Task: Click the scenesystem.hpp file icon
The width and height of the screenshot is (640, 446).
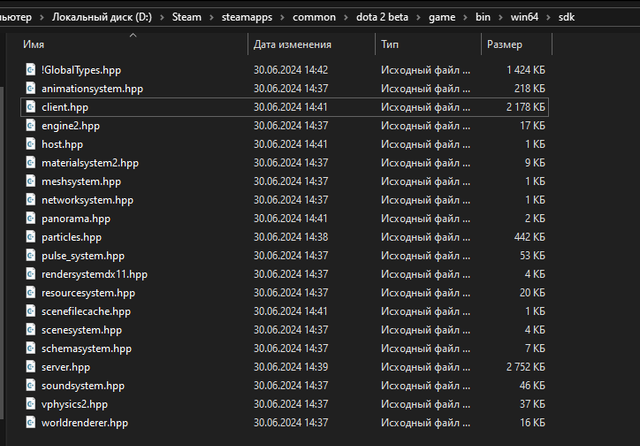Action: (31, 330)
